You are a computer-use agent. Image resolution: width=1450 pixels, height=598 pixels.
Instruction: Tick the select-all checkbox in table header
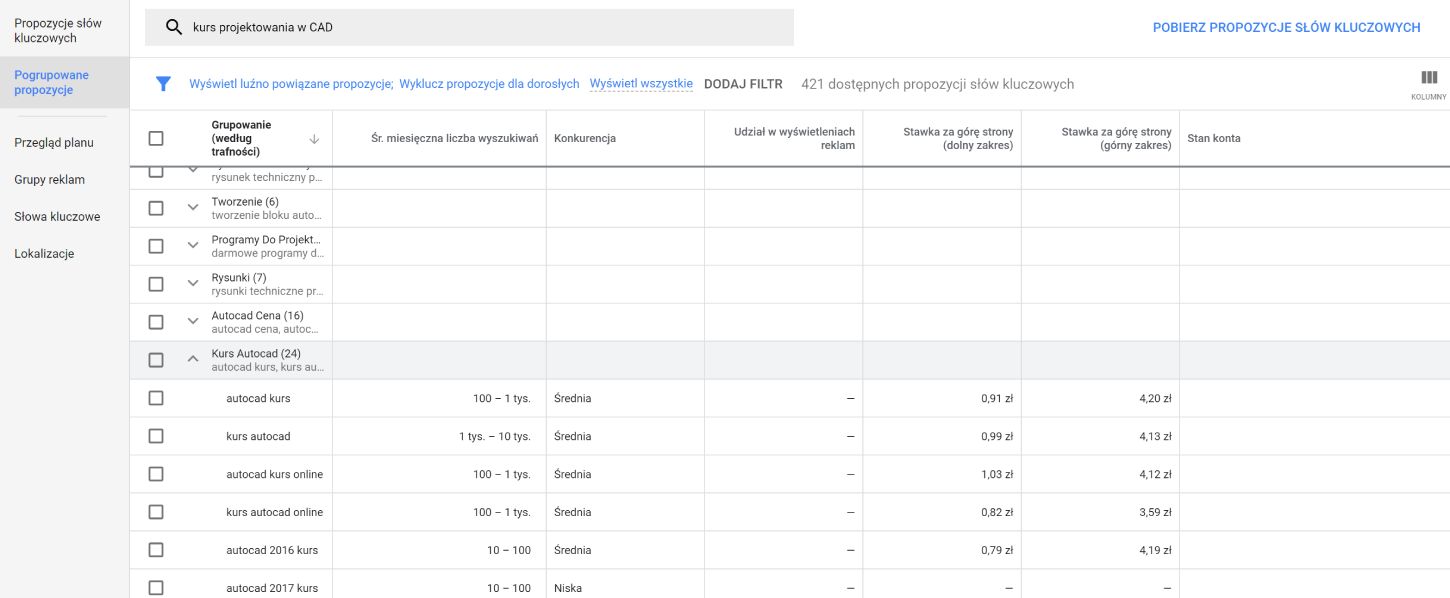156,139
